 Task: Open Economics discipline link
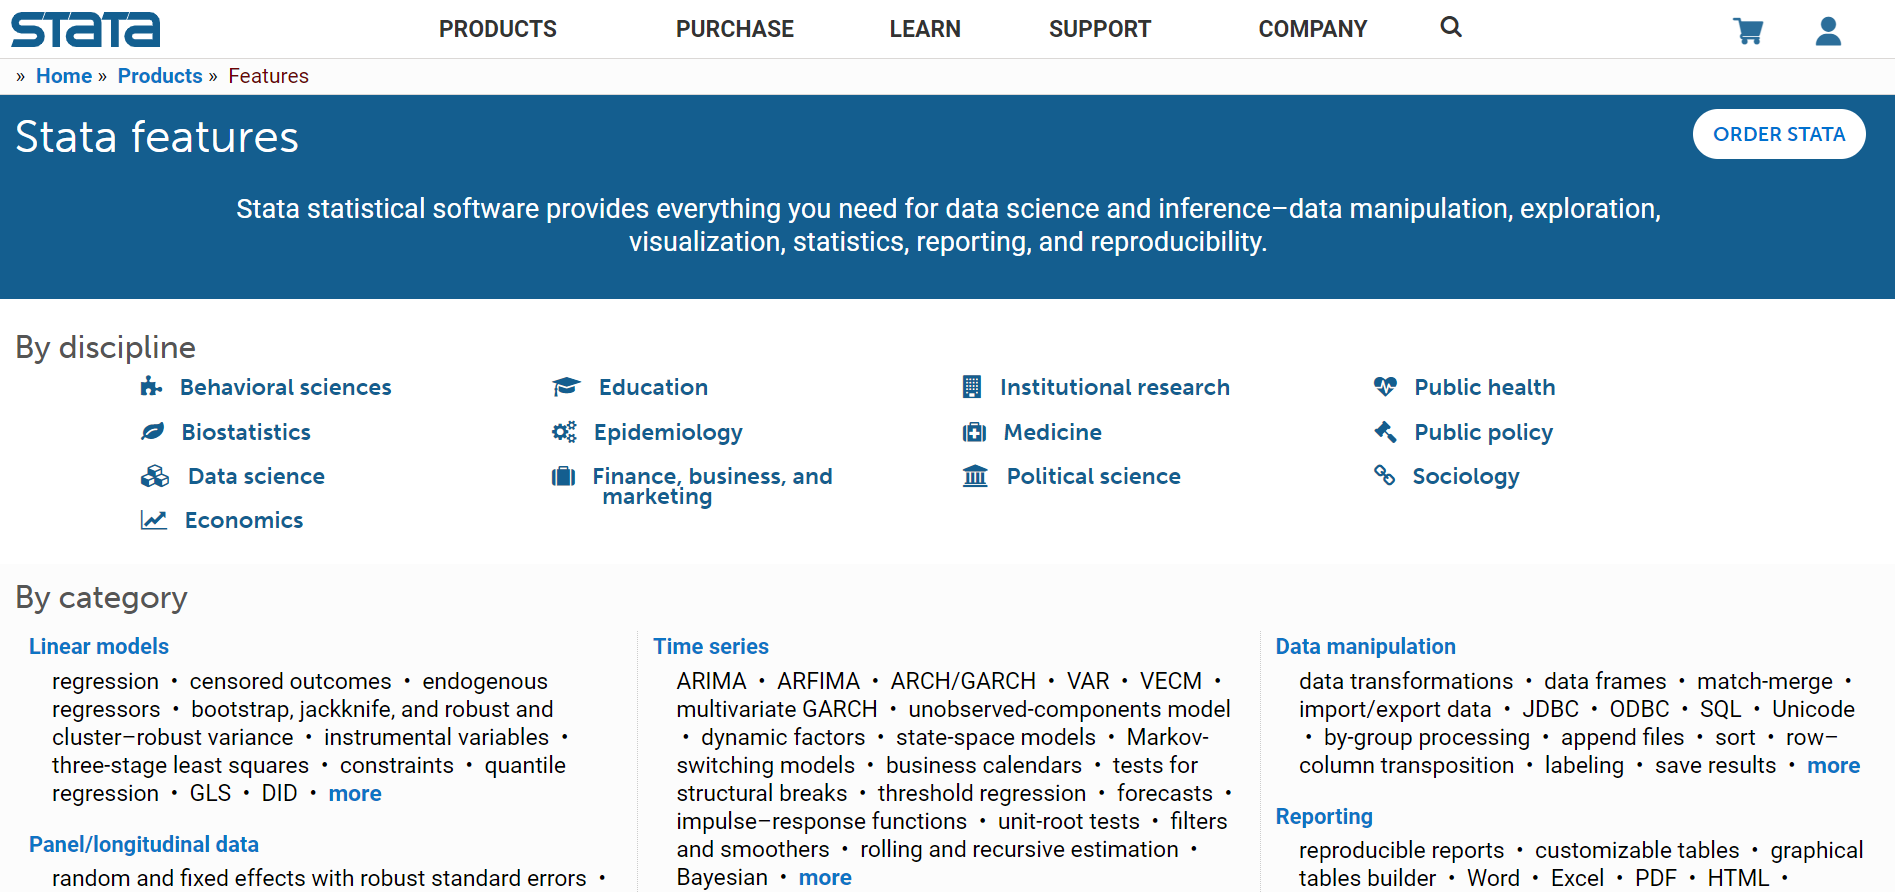[x=244, y=520]
